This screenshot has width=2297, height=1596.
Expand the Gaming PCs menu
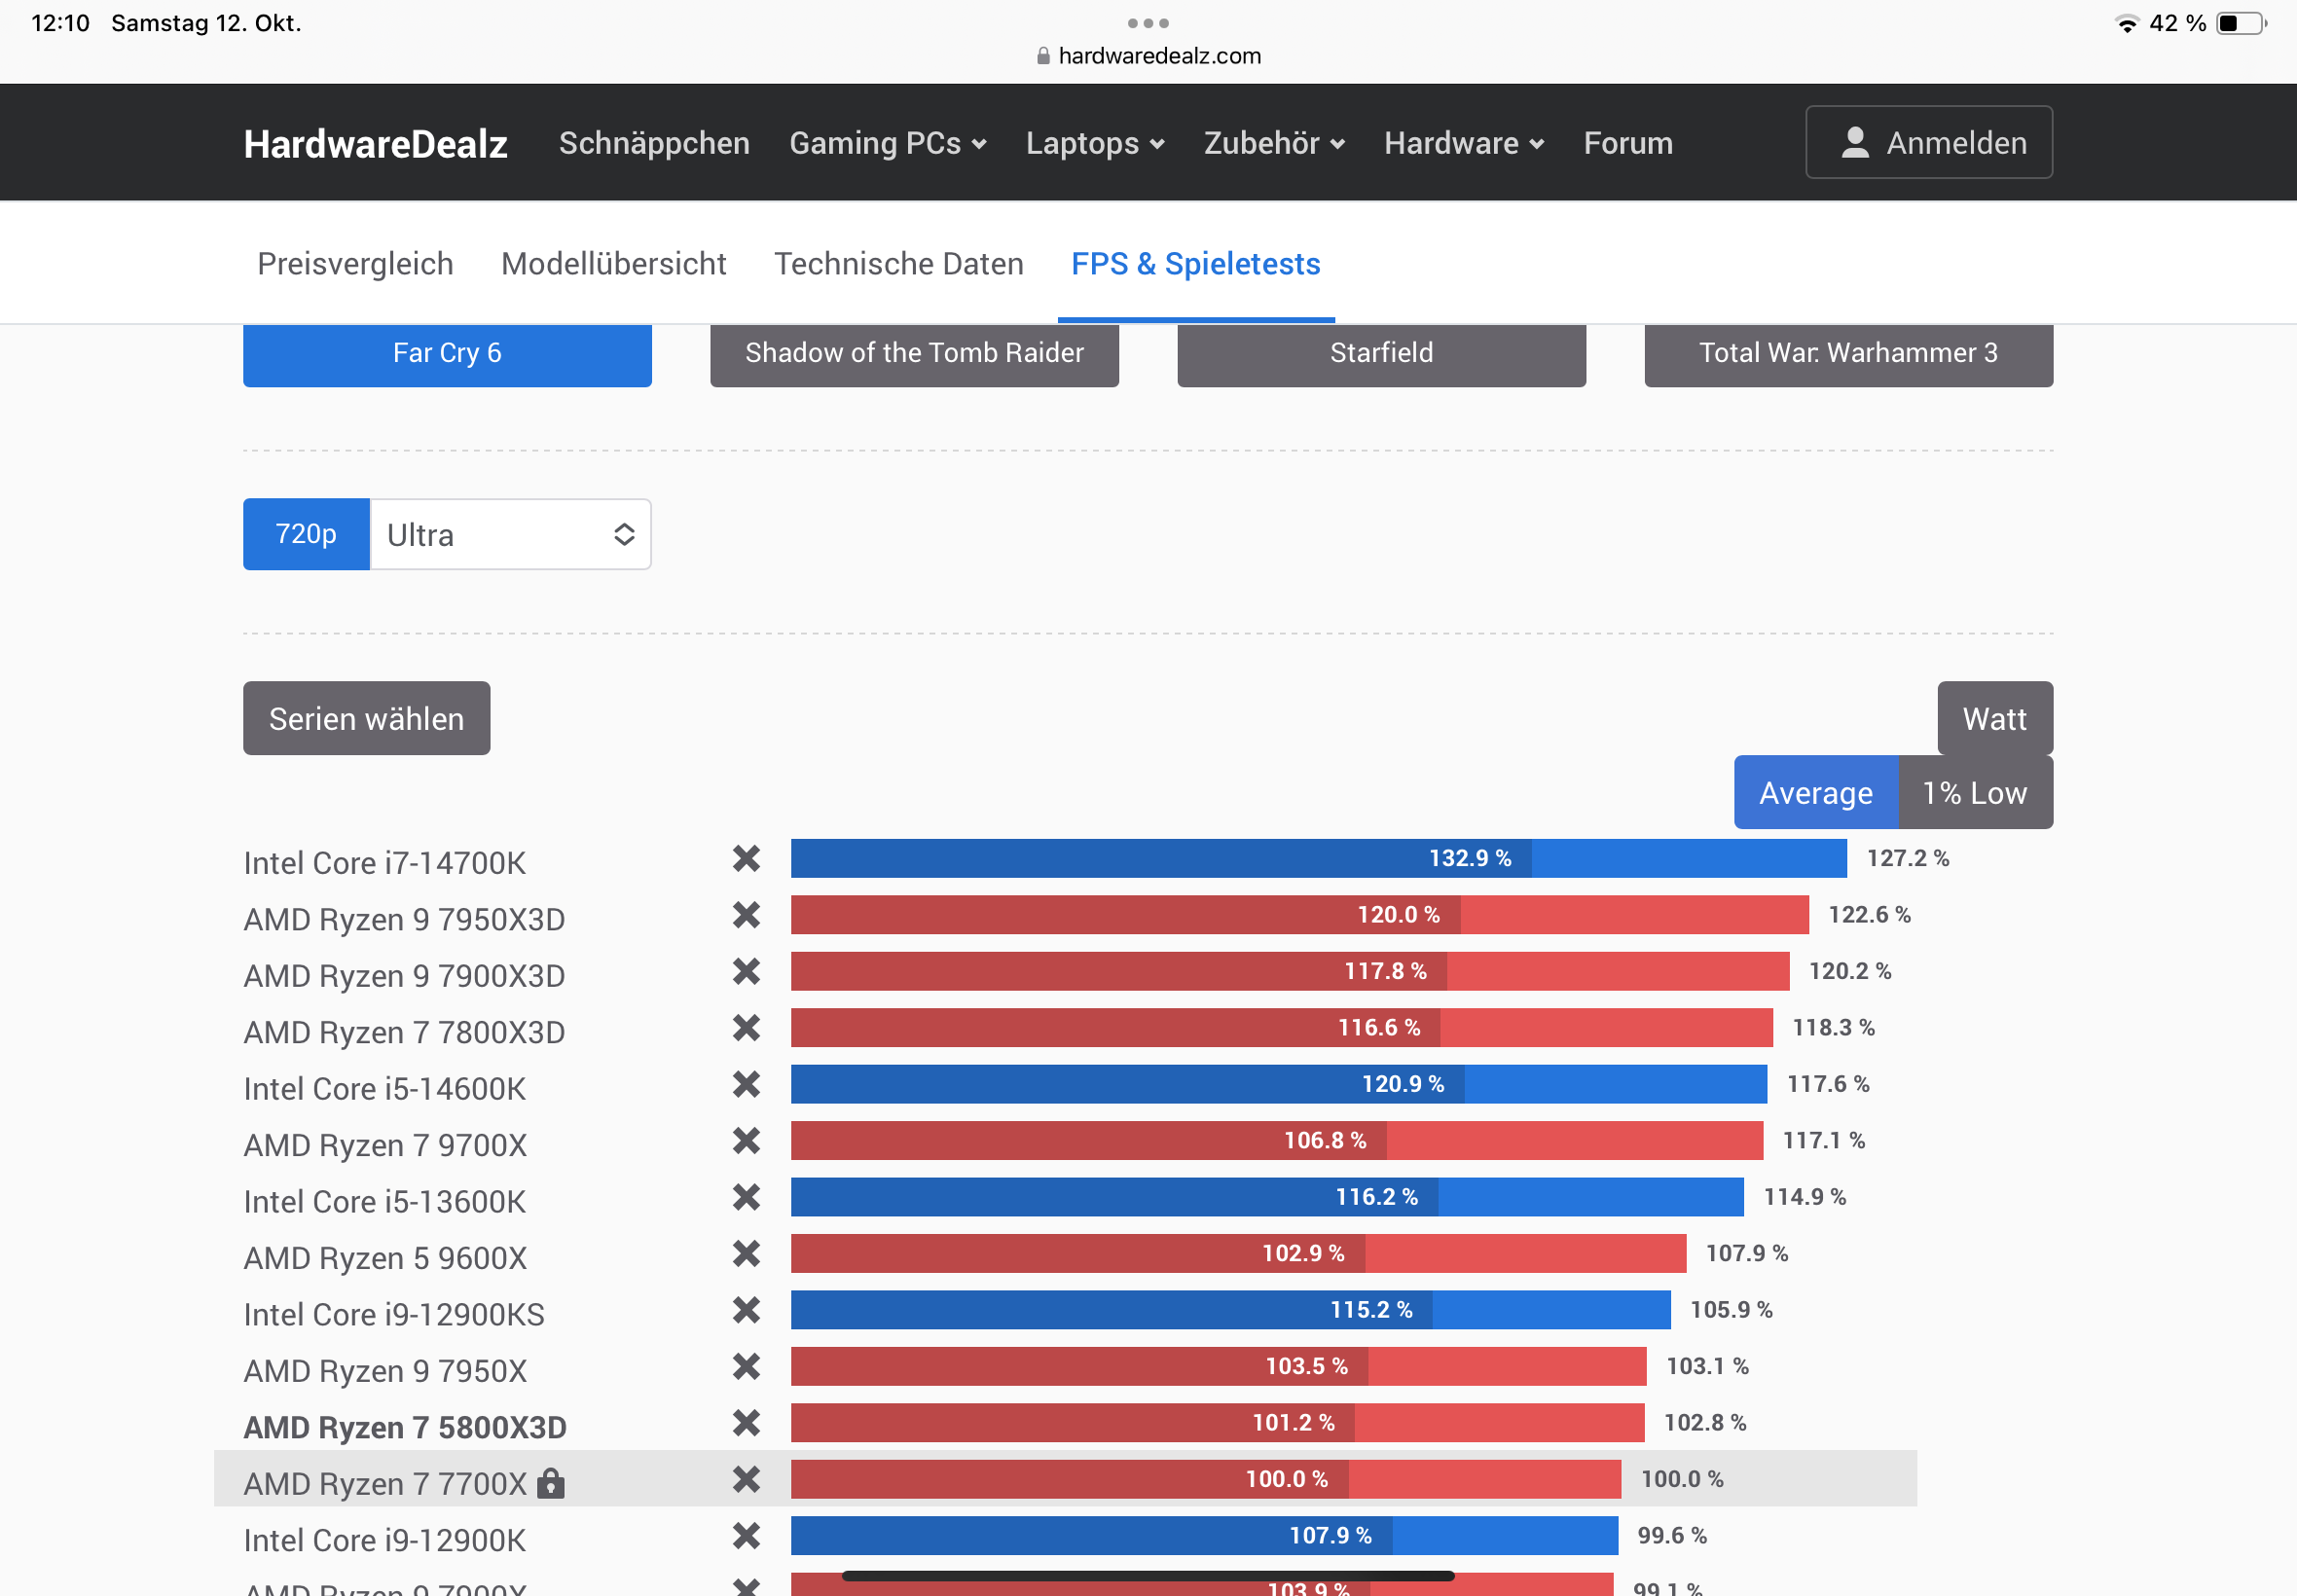tap(887, 143)
